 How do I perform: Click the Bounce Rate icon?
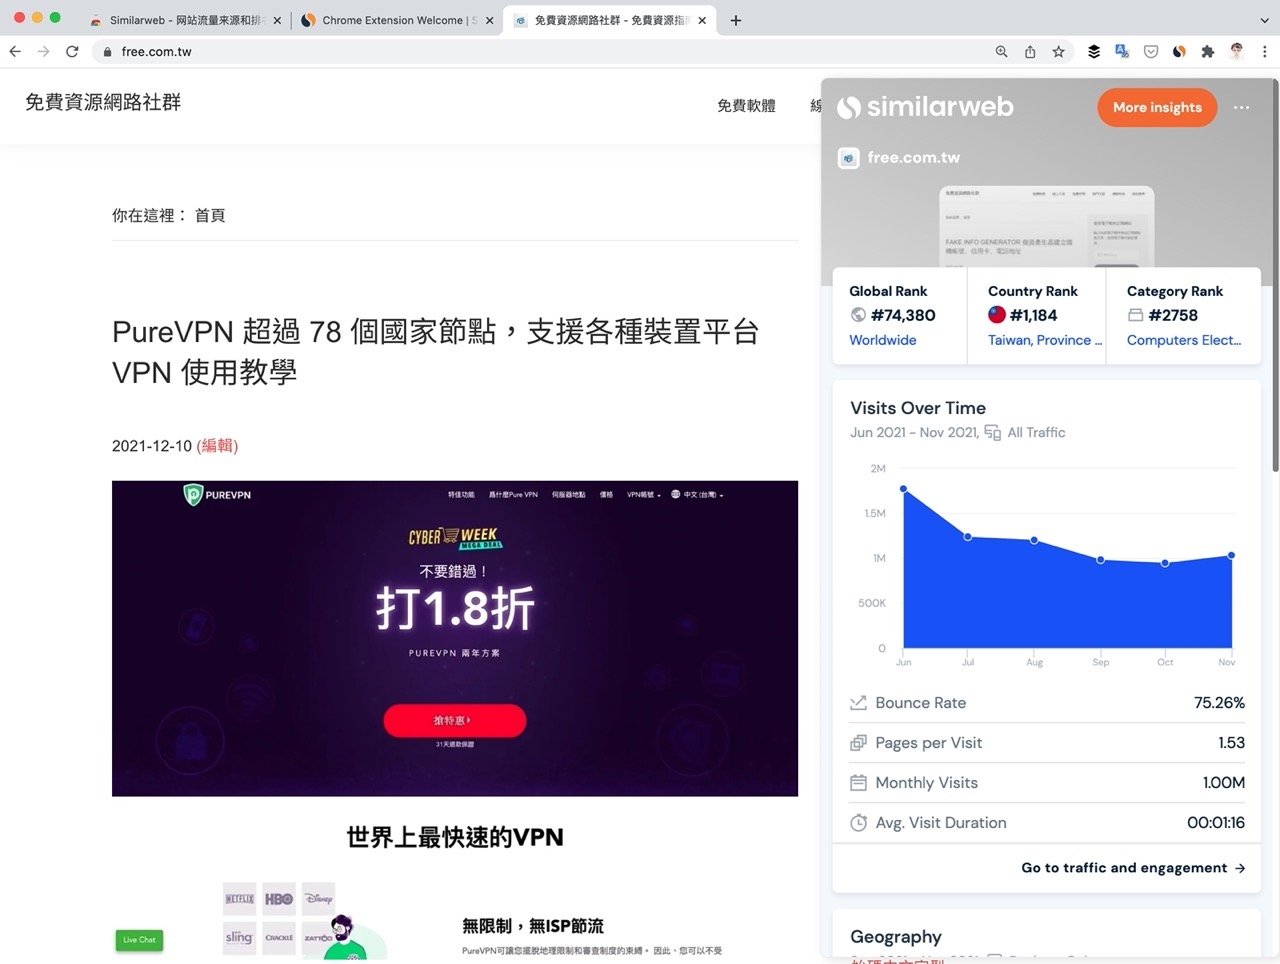(x=858, y=703)
